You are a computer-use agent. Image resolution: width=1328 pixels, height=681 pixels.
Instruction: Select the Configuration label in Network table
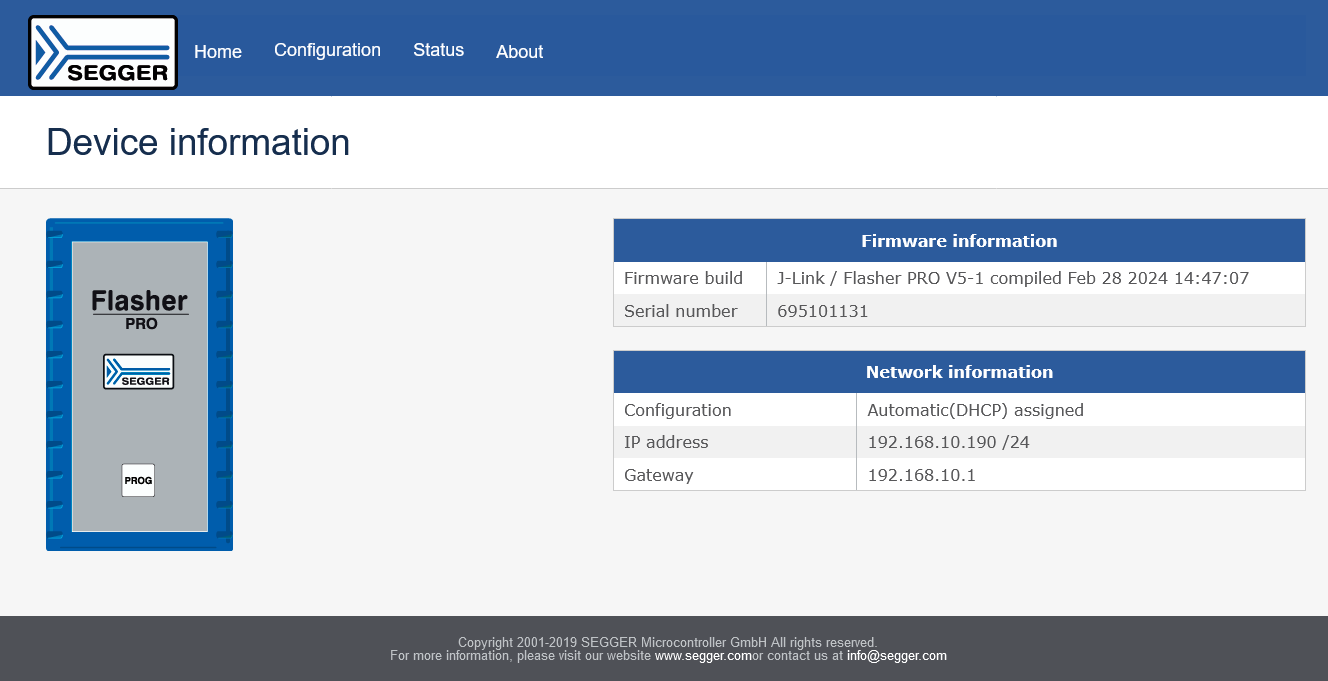tap(735, 410)
